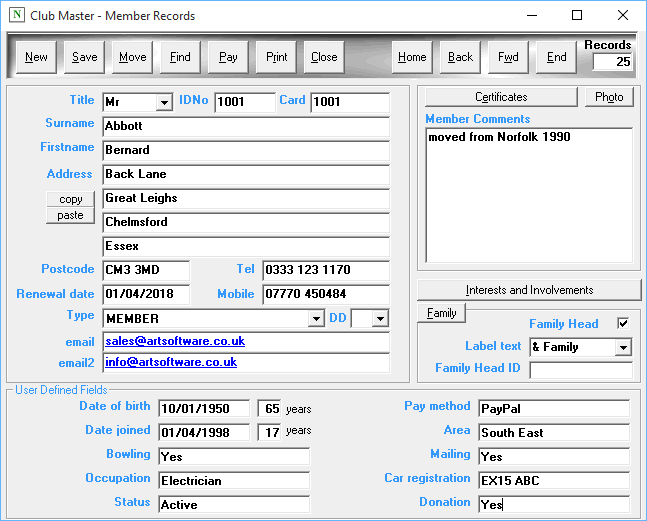Click the address line Chelmsford
The height and width of the screenshot is (521, 647).
[x=246, y=222]
